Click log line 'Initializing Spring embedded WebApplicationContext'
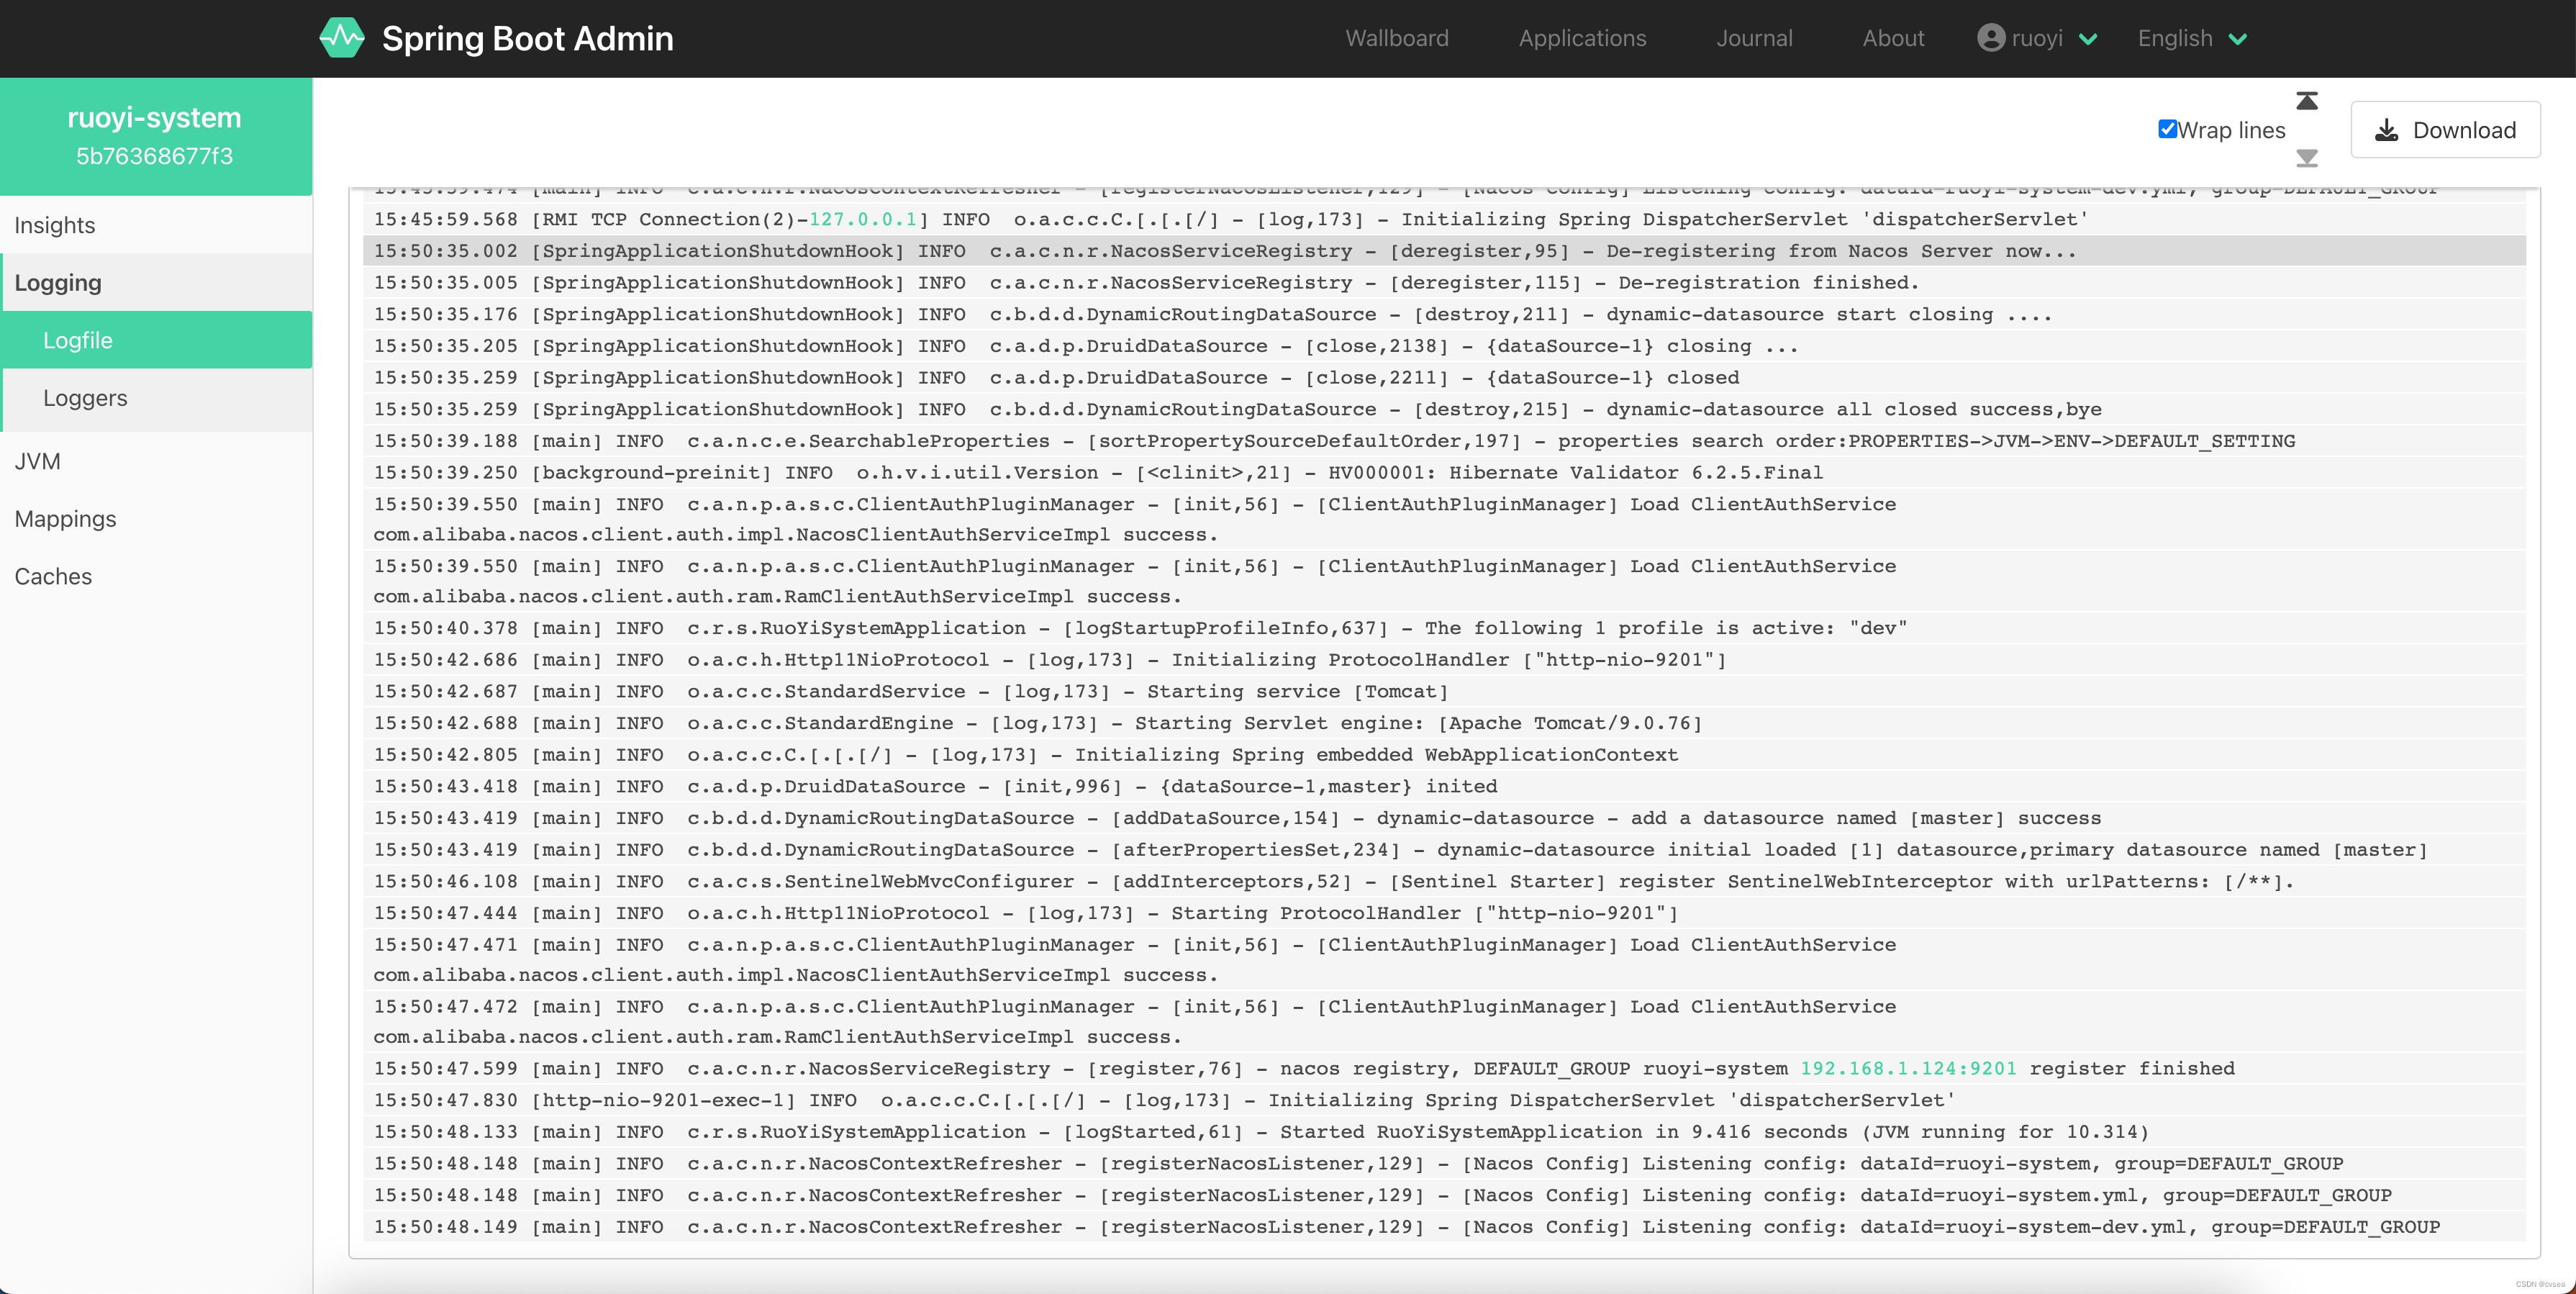The width and height of the screenshot is (2576, 1294). click(1444, 755)
